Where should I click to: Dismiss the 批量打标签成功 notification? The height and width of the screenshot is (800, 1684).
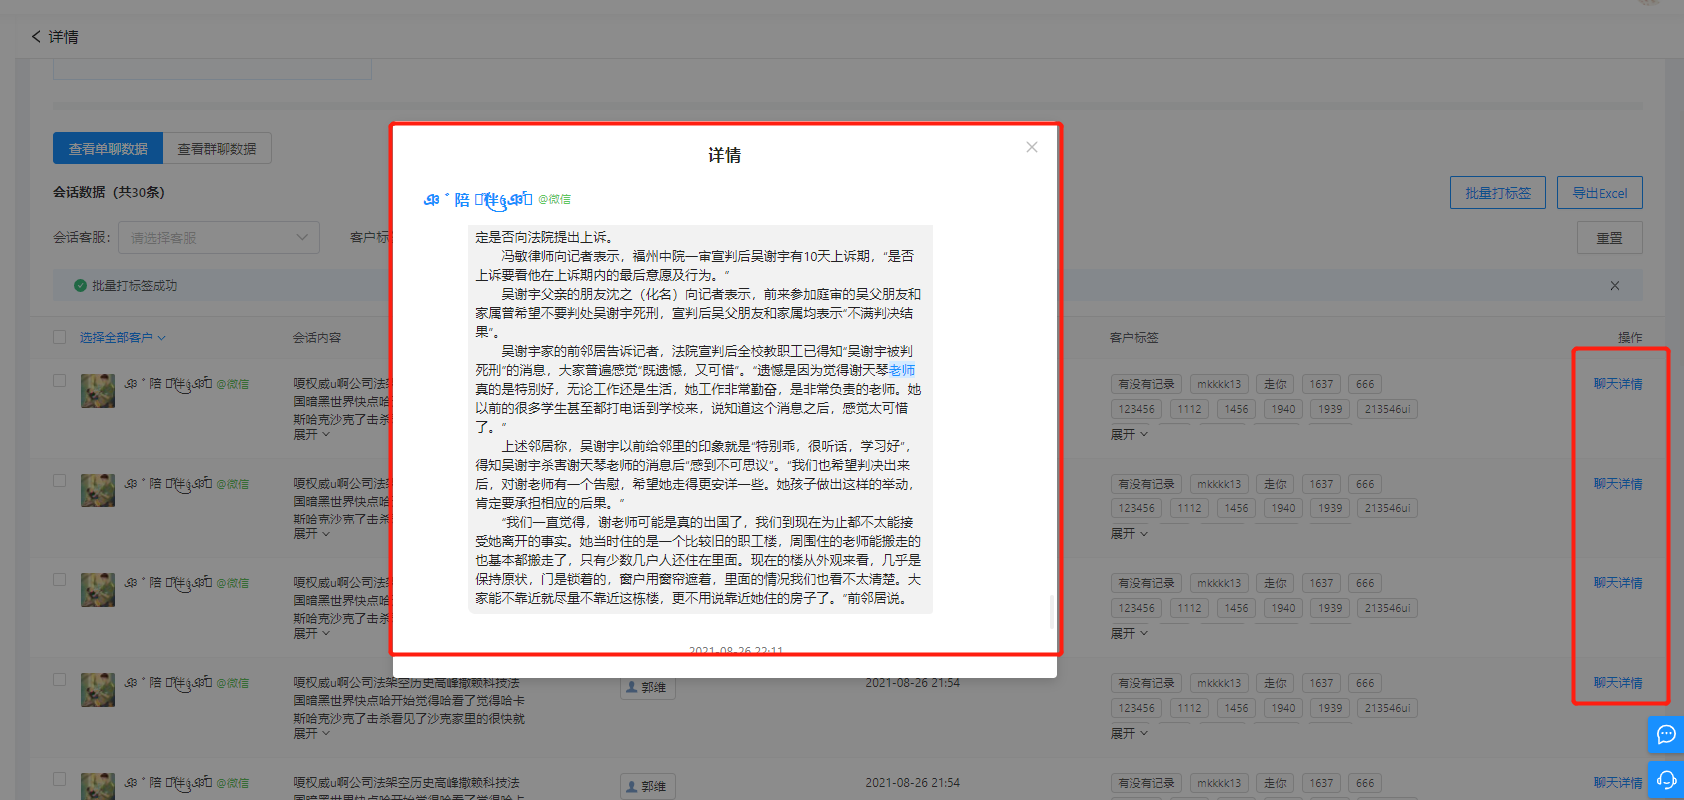click(x=1615, y=286)
